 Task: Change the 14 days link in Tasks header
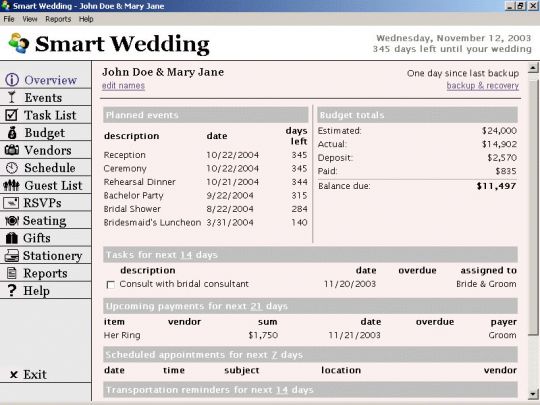186,255
